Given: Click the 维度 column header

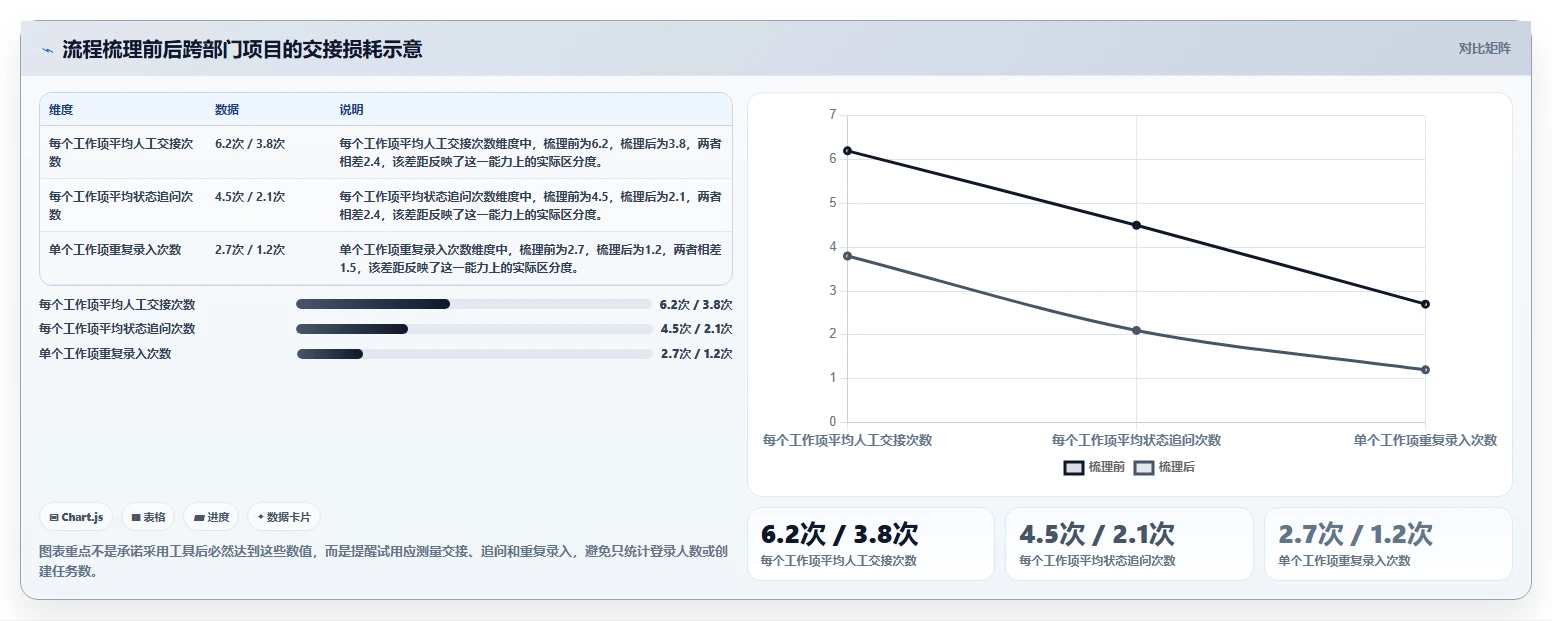Looking at the screenshot, I should [61, 110].
